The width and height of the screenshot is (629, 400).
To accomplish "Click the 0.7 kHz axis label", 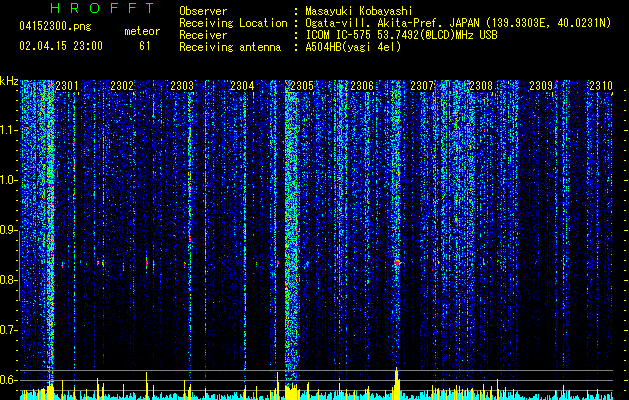I will pyautogui.click(x=9, y=330).
